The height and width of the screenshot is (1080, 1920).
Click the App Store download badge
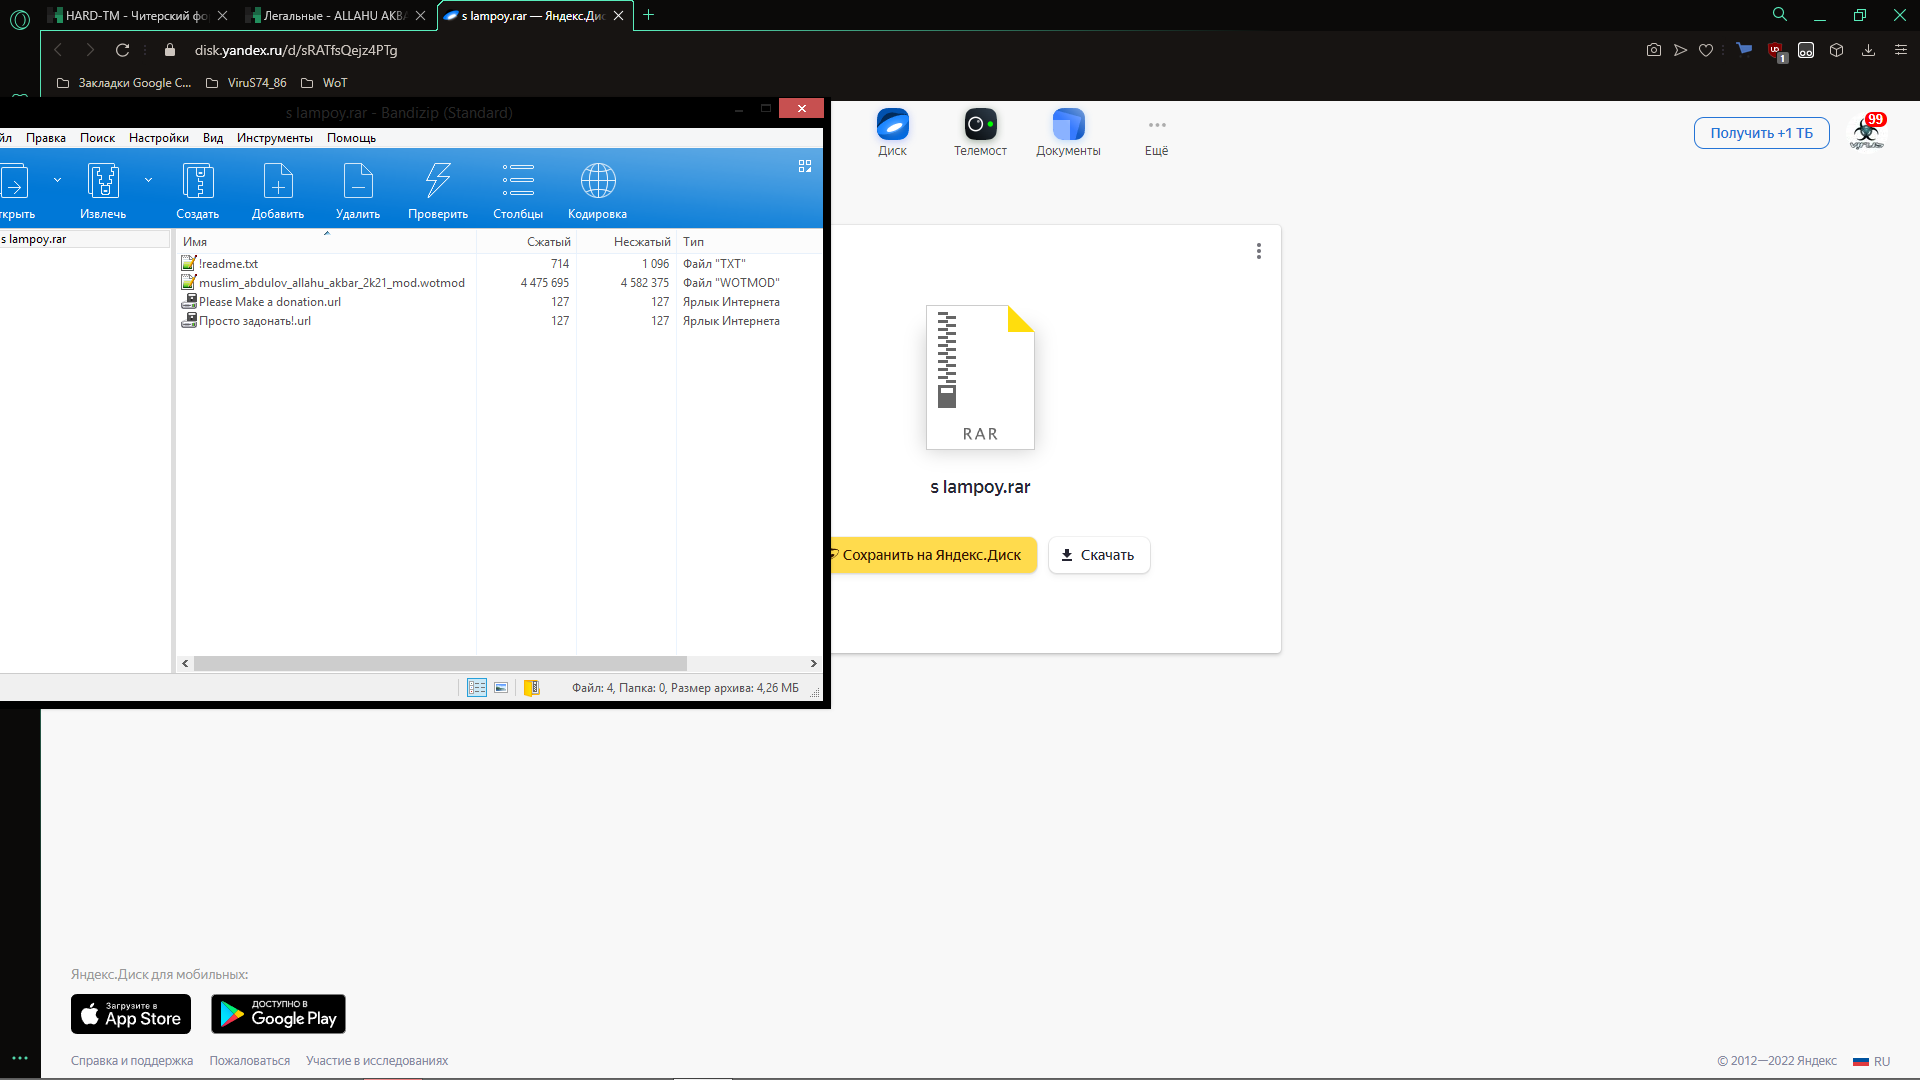click(x=131, y=1014)
